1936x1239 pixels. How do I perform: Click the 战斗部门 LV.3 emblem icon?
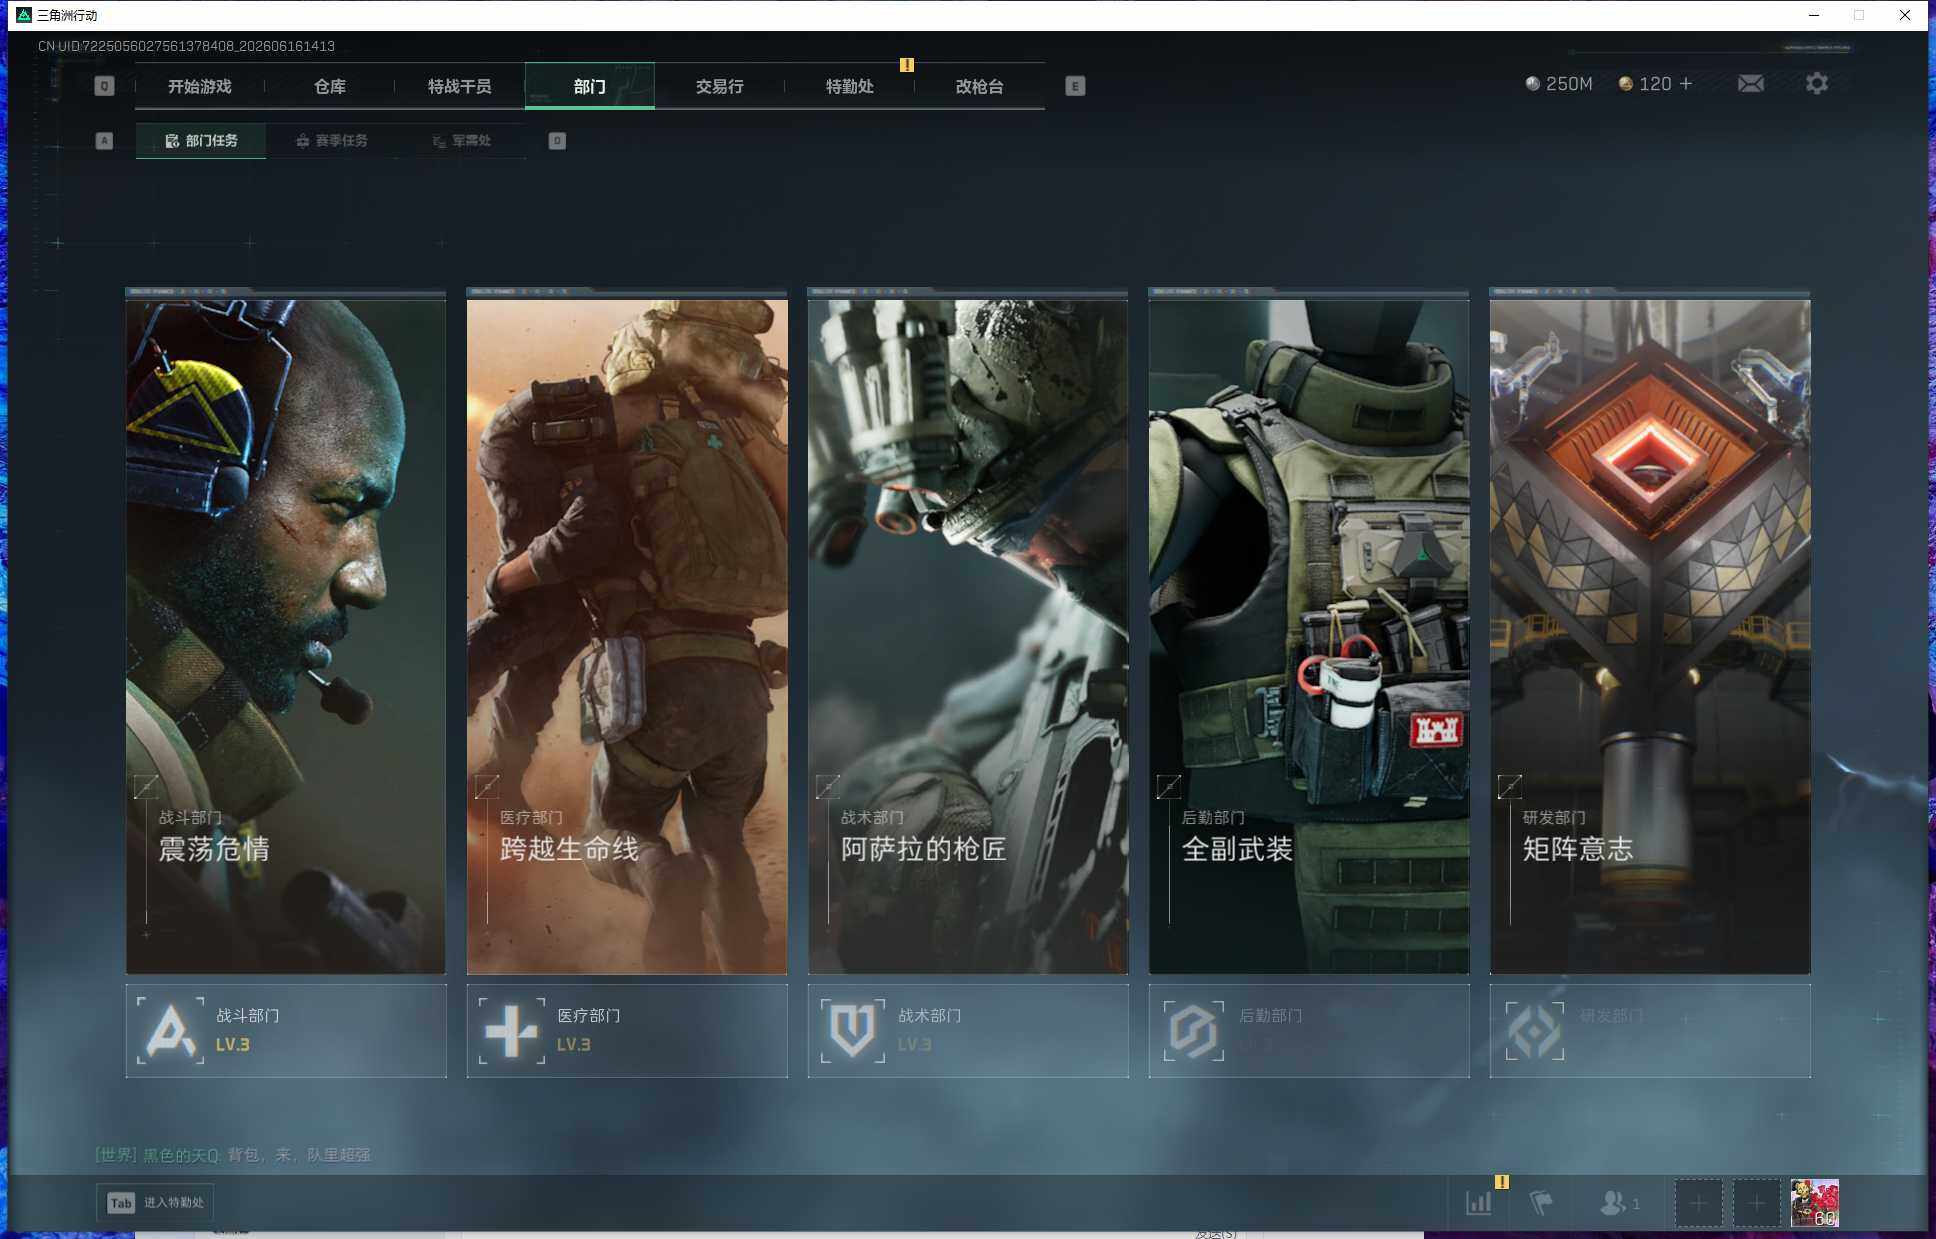170,1030
